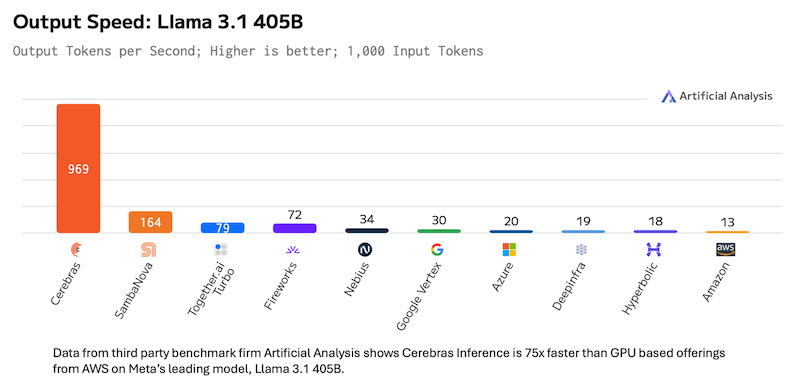Click the Hyperbolic logo icon

[653, 250]
